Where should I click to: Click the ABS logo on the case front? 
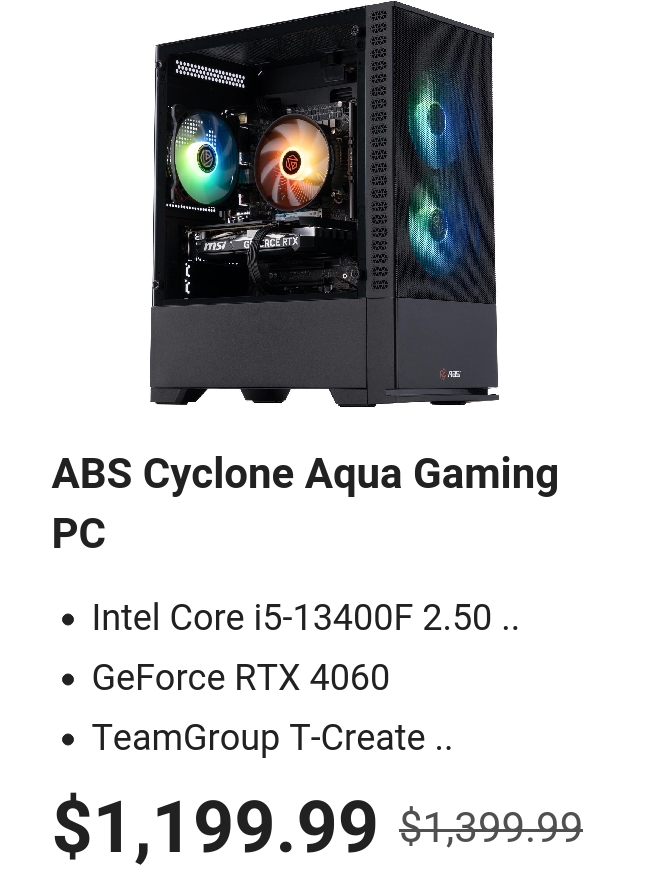point(450,374)
